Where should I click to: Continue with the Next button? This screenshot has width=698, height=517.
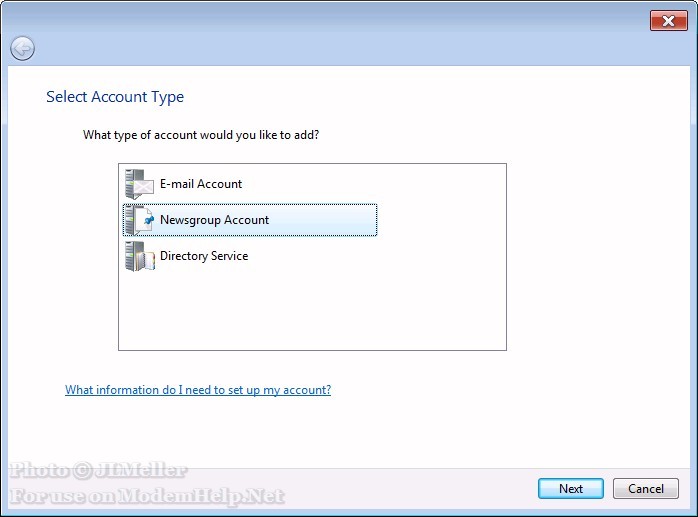pyautogui.click(x=571, y=489)
